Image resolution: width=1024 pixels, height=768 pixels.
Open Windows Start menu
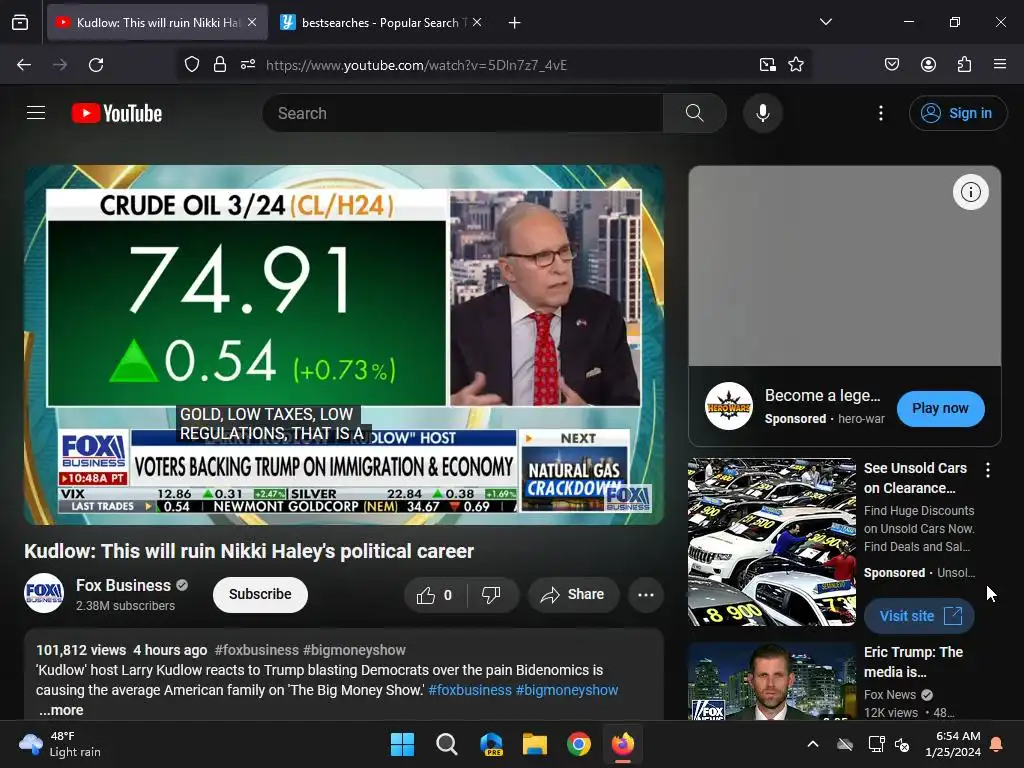click(x=402, y=744)
